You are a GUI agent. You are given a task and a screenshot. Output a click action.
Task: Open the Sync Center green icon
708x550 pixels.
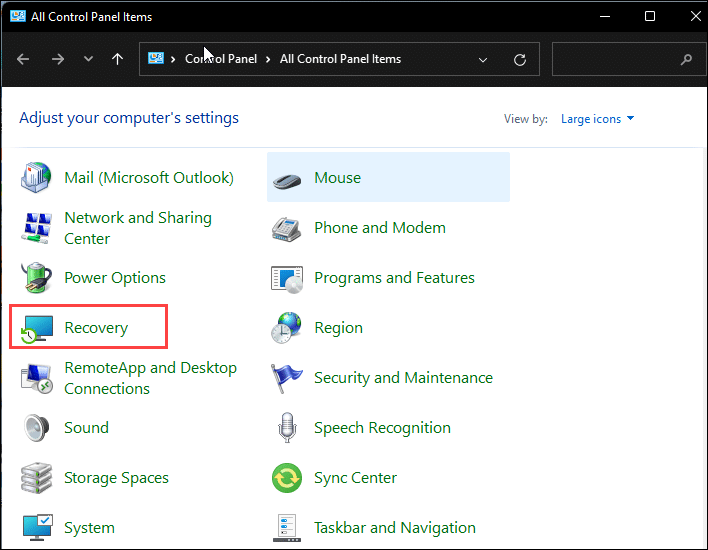(x=287, y=478)
